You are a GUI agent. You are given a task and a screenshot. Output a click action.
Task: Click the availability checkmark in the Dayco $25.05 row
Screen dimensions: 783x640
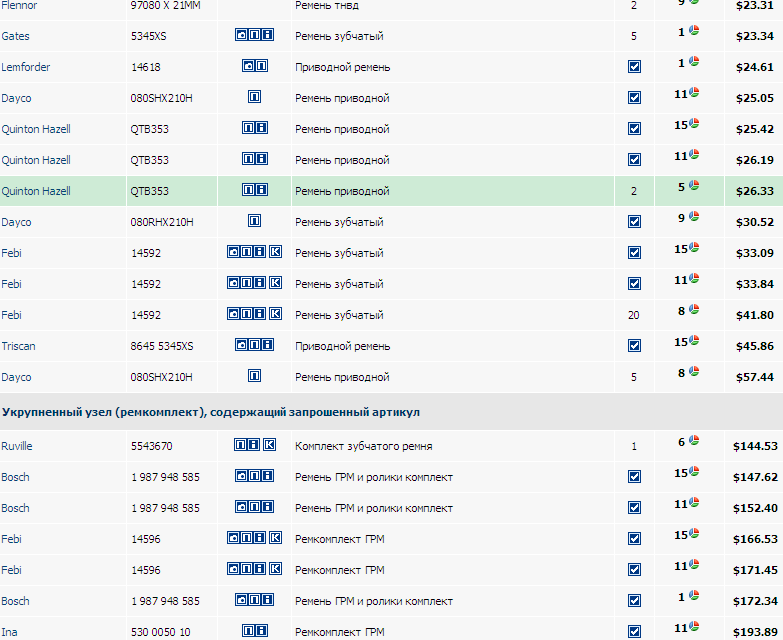[x=634, y=97]
